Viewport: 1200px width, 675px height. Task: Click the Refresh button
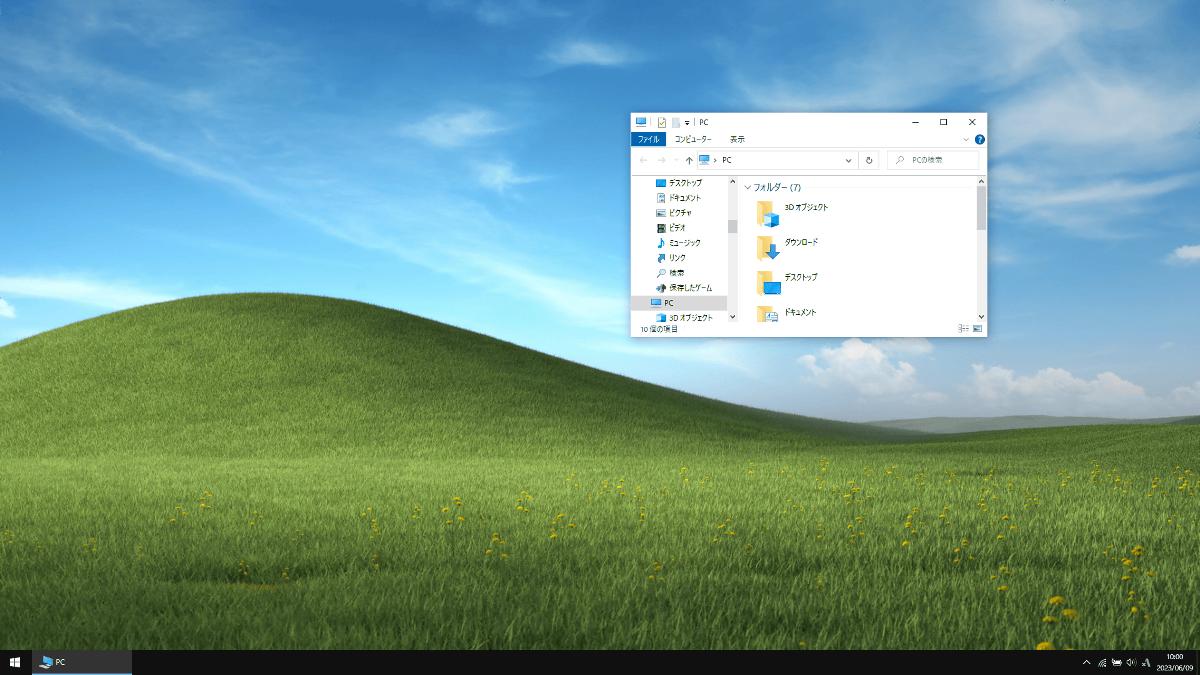[869, 160]
